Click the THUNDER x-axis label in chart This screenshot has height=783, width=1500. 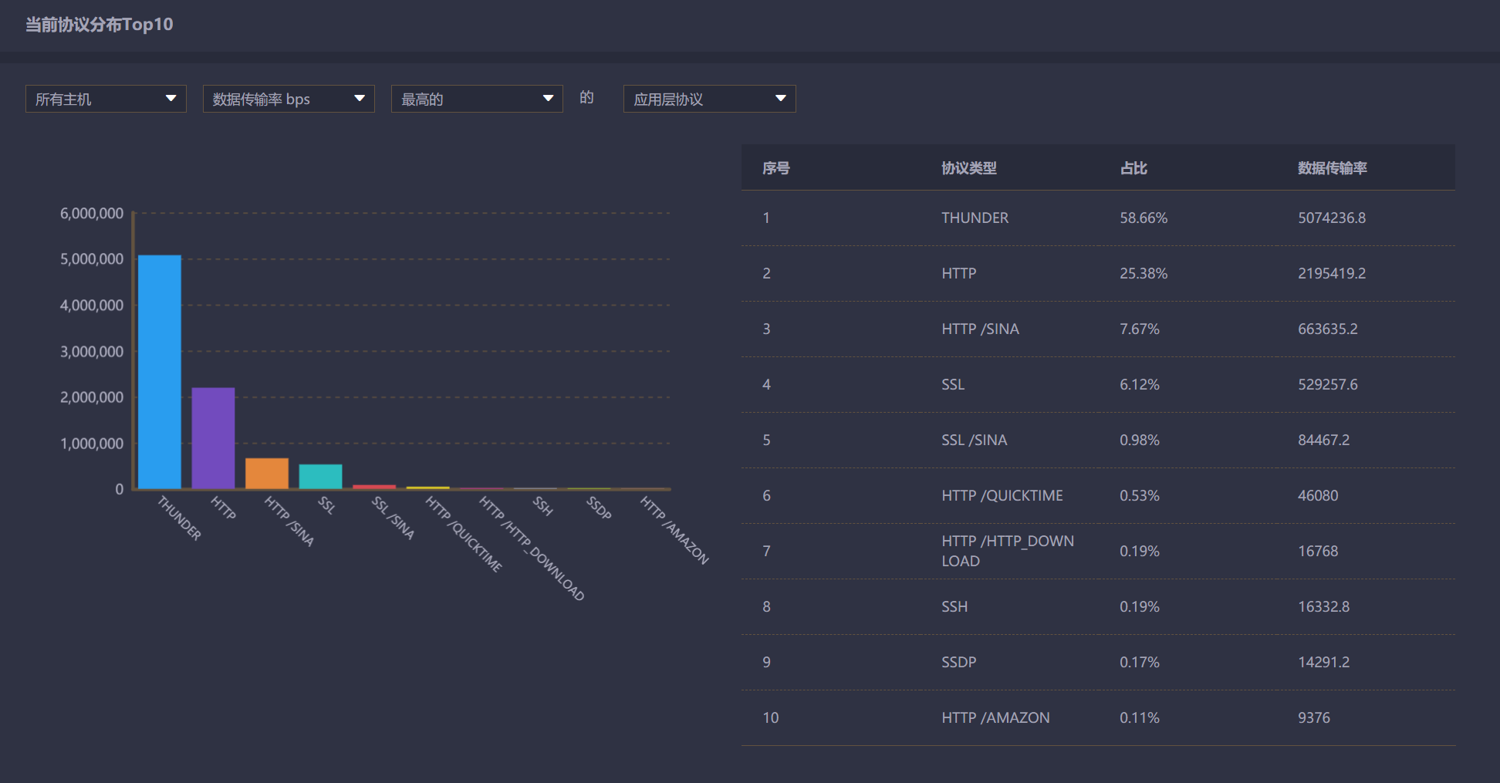(180, 518)
